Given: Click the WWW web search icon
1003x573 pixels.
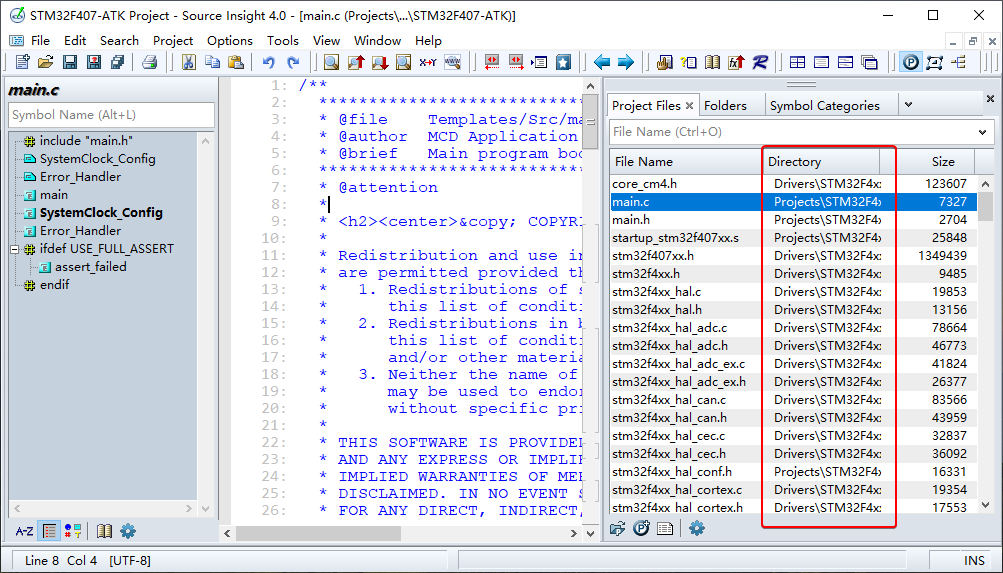Looking at the screenshot, I should tap(452, 62).
